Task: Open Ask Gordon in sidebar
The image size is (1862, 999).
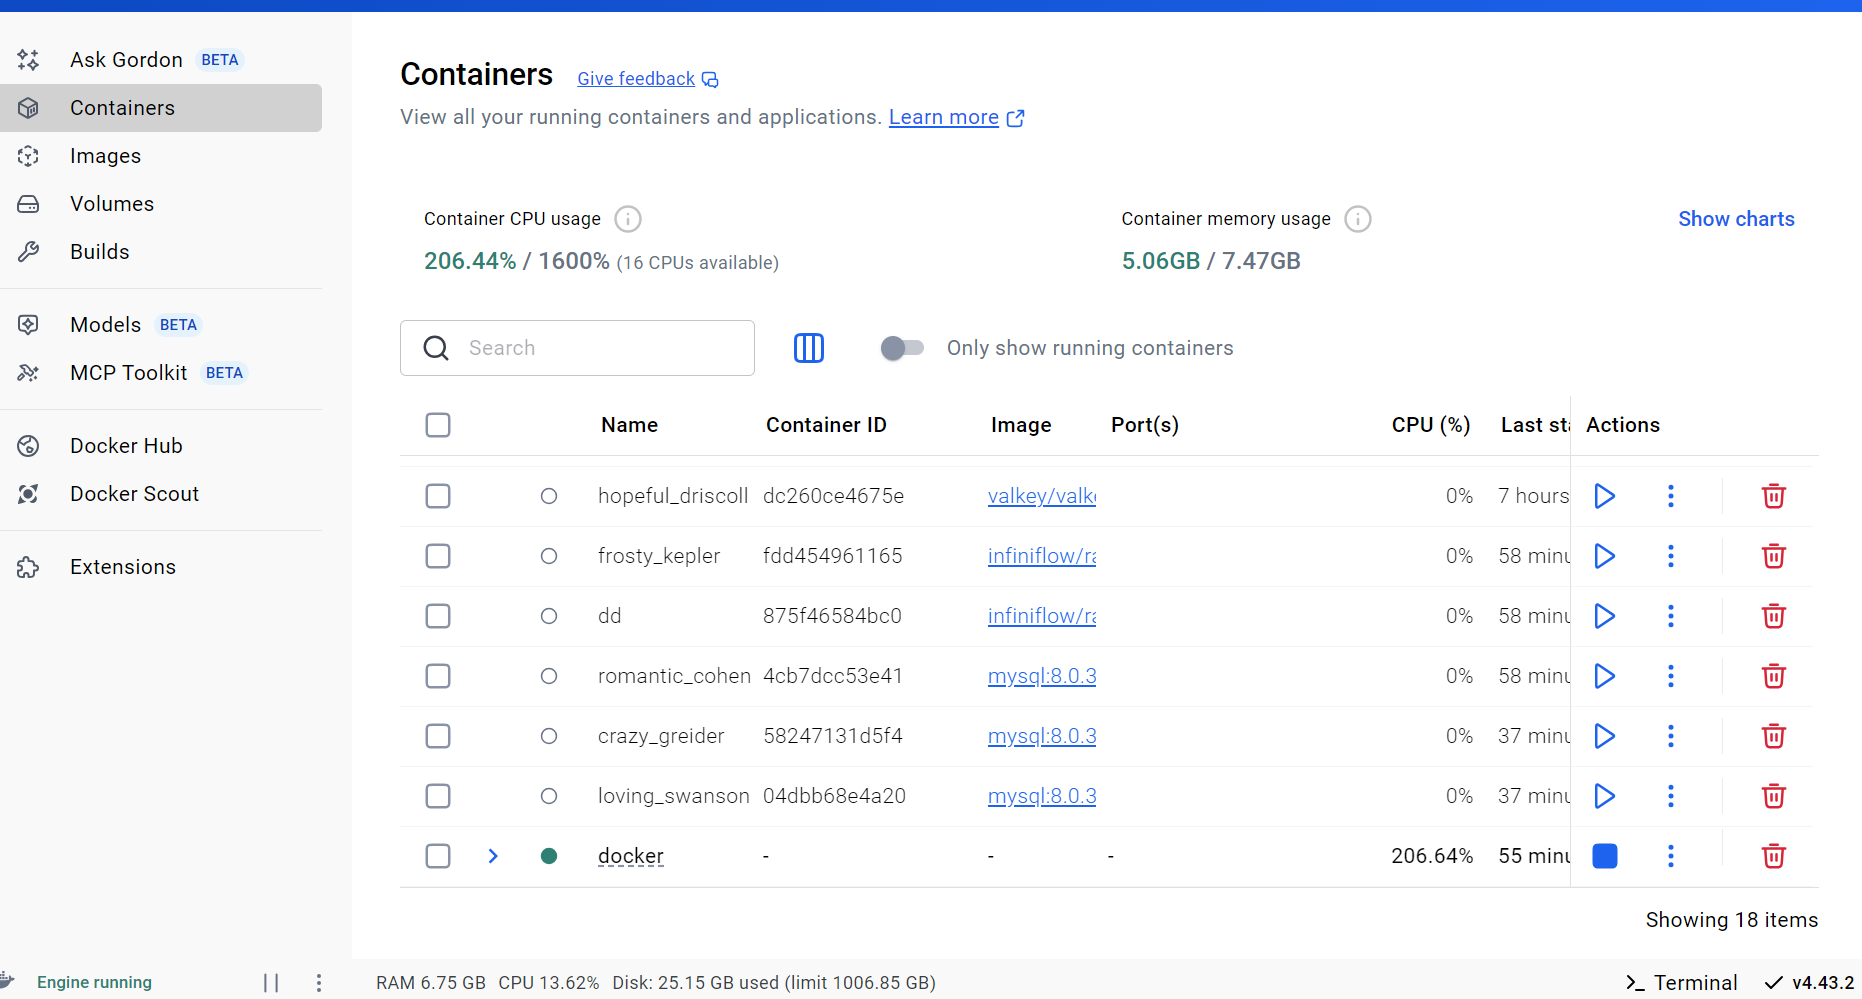Action: tap(161, 60)
